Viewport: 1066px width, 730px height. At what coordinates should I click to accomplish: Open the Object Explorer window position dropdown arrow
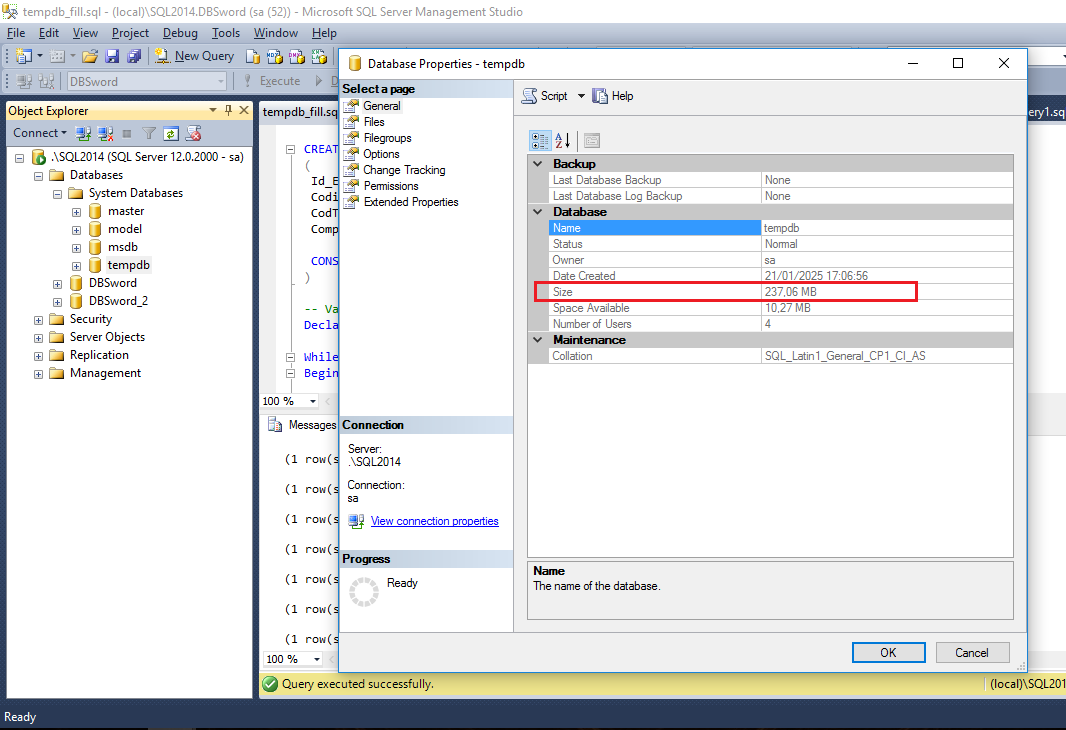213,110
